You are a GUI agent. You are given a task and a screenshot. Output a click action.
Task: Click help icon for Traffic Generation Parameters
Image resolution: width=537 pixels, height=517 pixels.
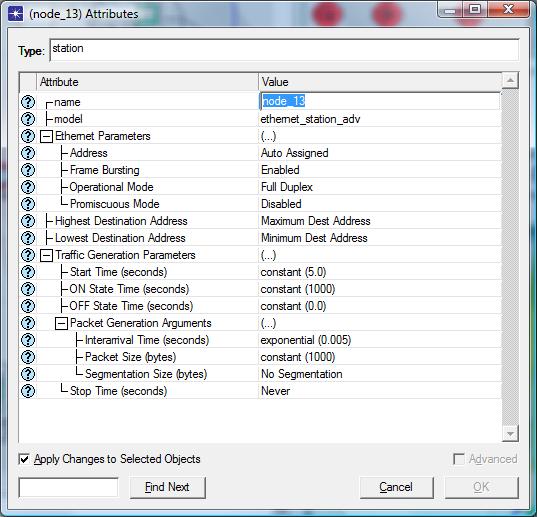point(28,255)
